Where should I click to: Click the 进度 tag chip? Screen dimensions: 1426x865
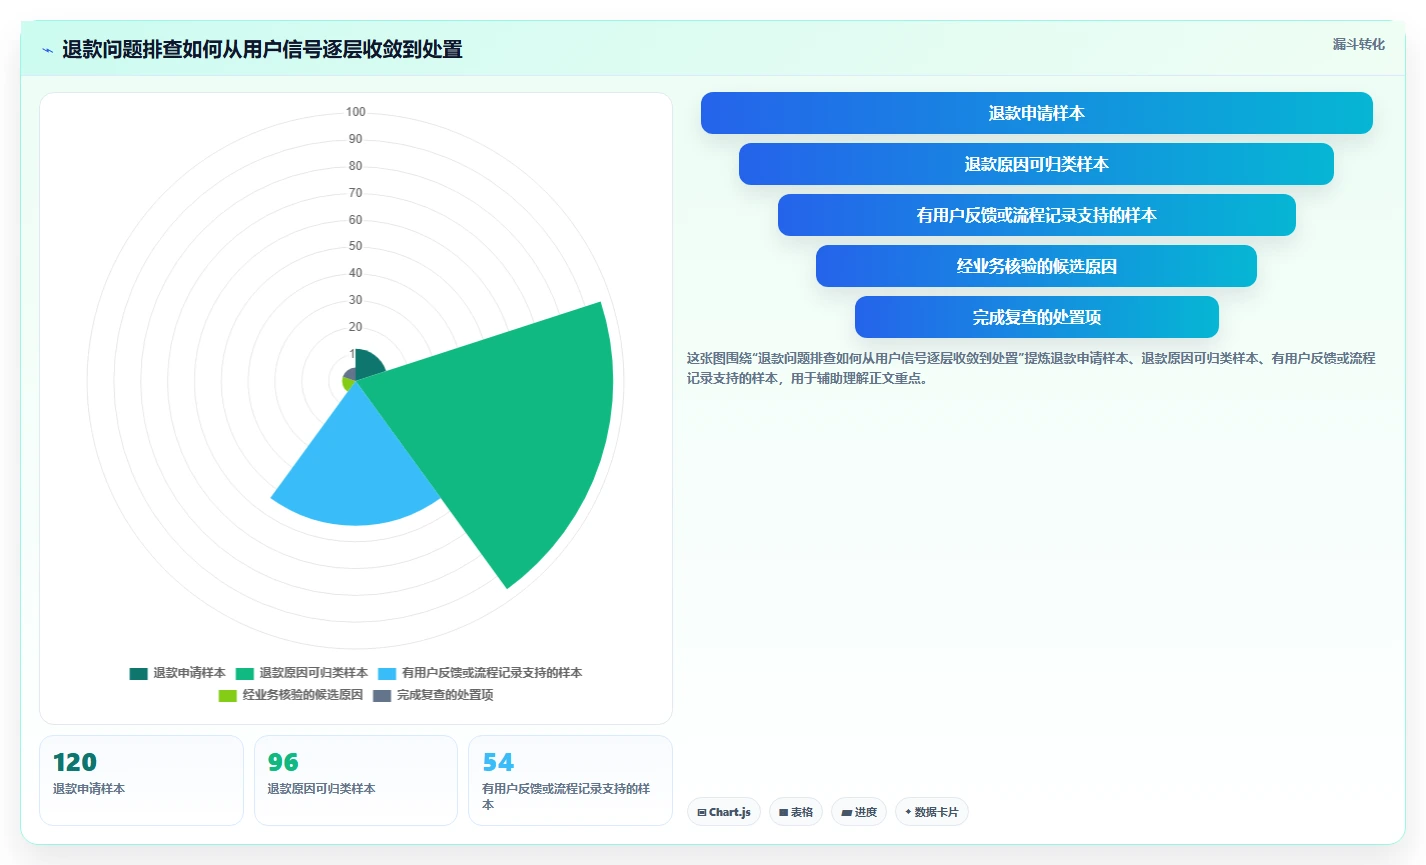pos(859,812)
